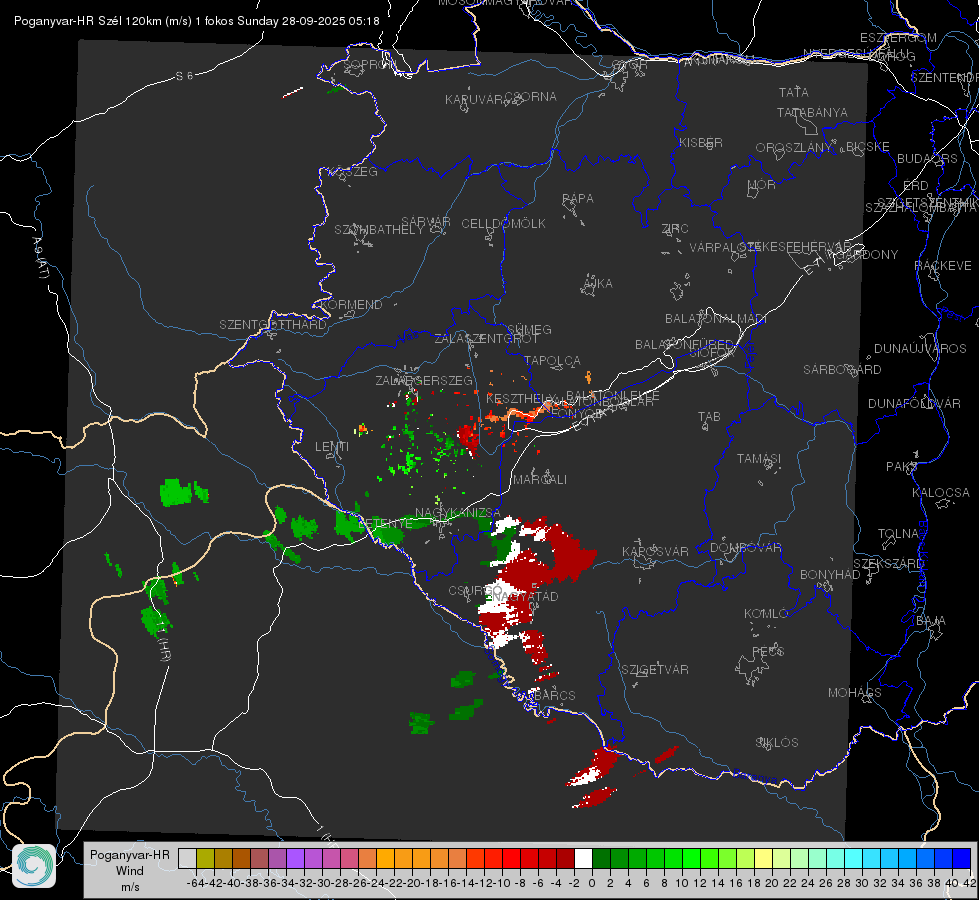This screenshot has height=900, width=979.
Task: Click the KISBER town label
Action: pos(701,142)
